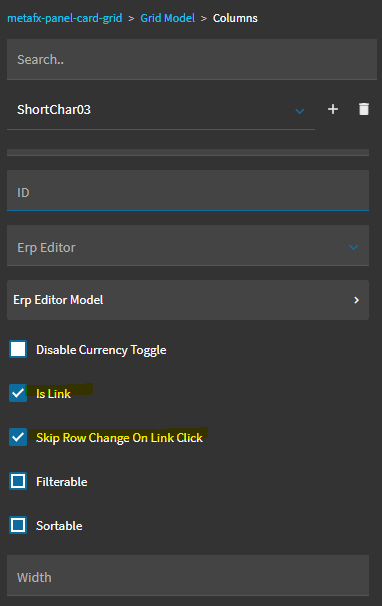Screen dimensions: 382x606
Task: Focus the ID input field
Action: [188, 191]
